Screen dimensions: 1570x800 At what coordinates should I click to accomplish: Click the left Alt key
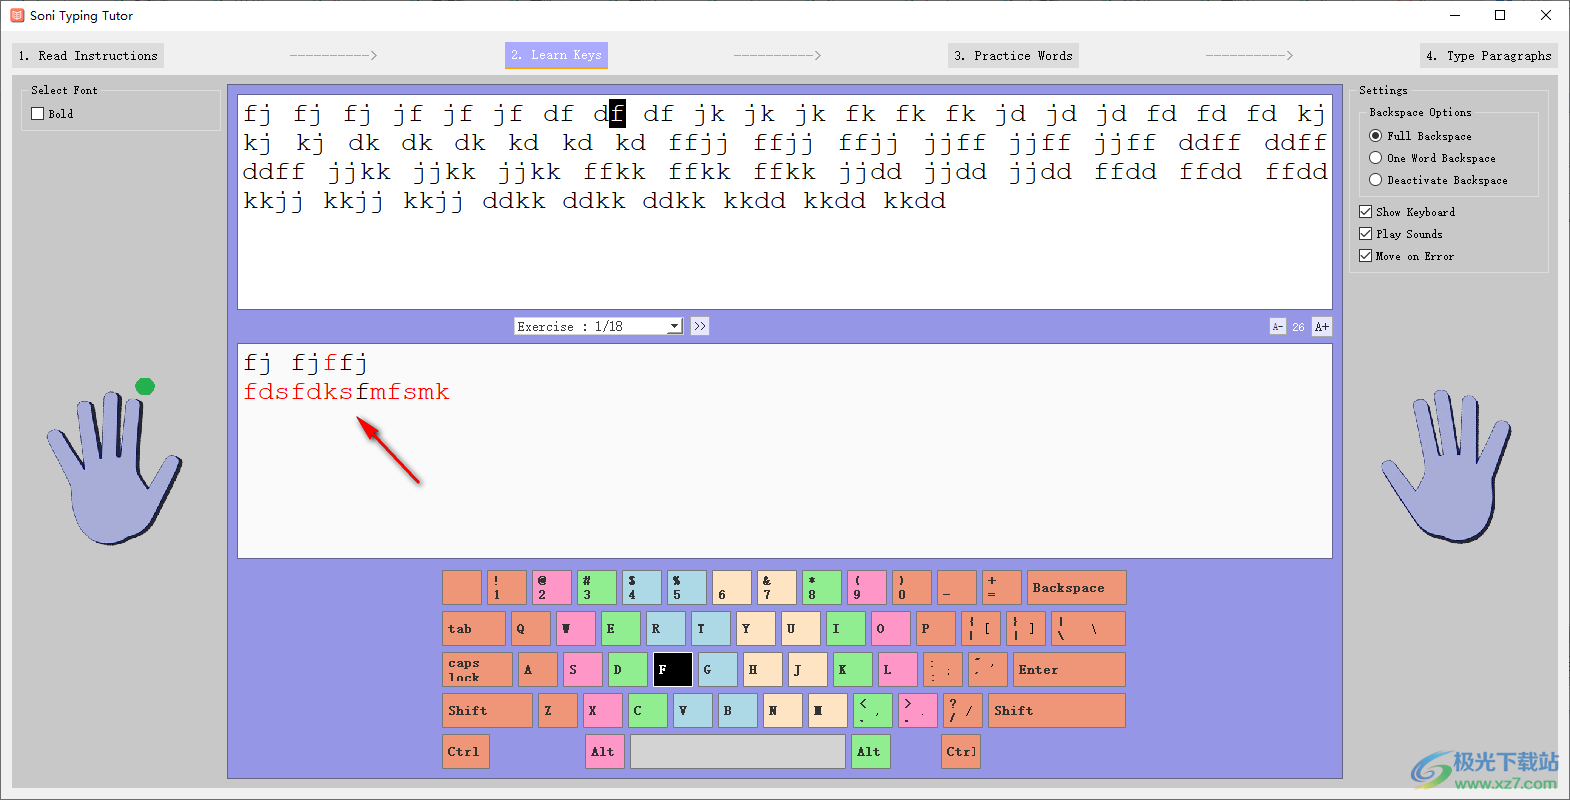click(605, 752)
